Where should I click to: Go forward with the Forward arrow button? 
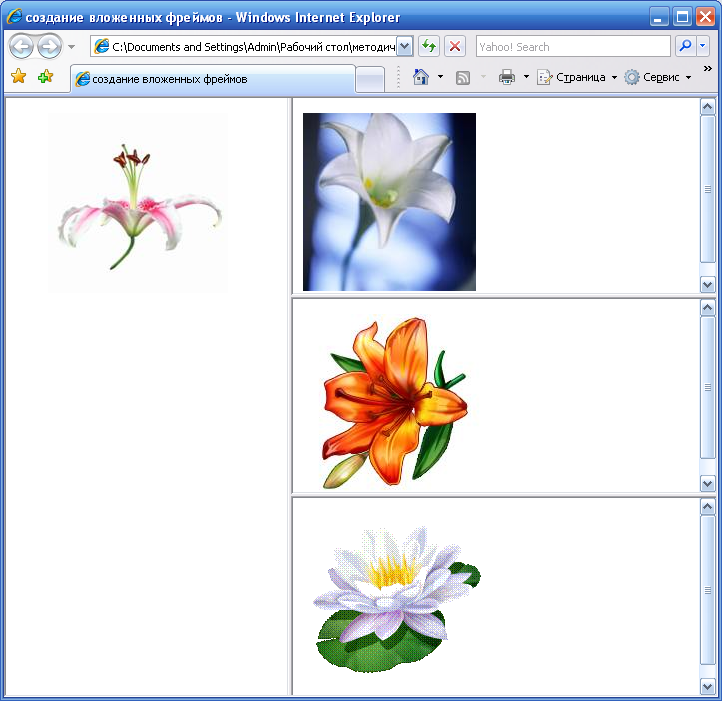point(49,47)
